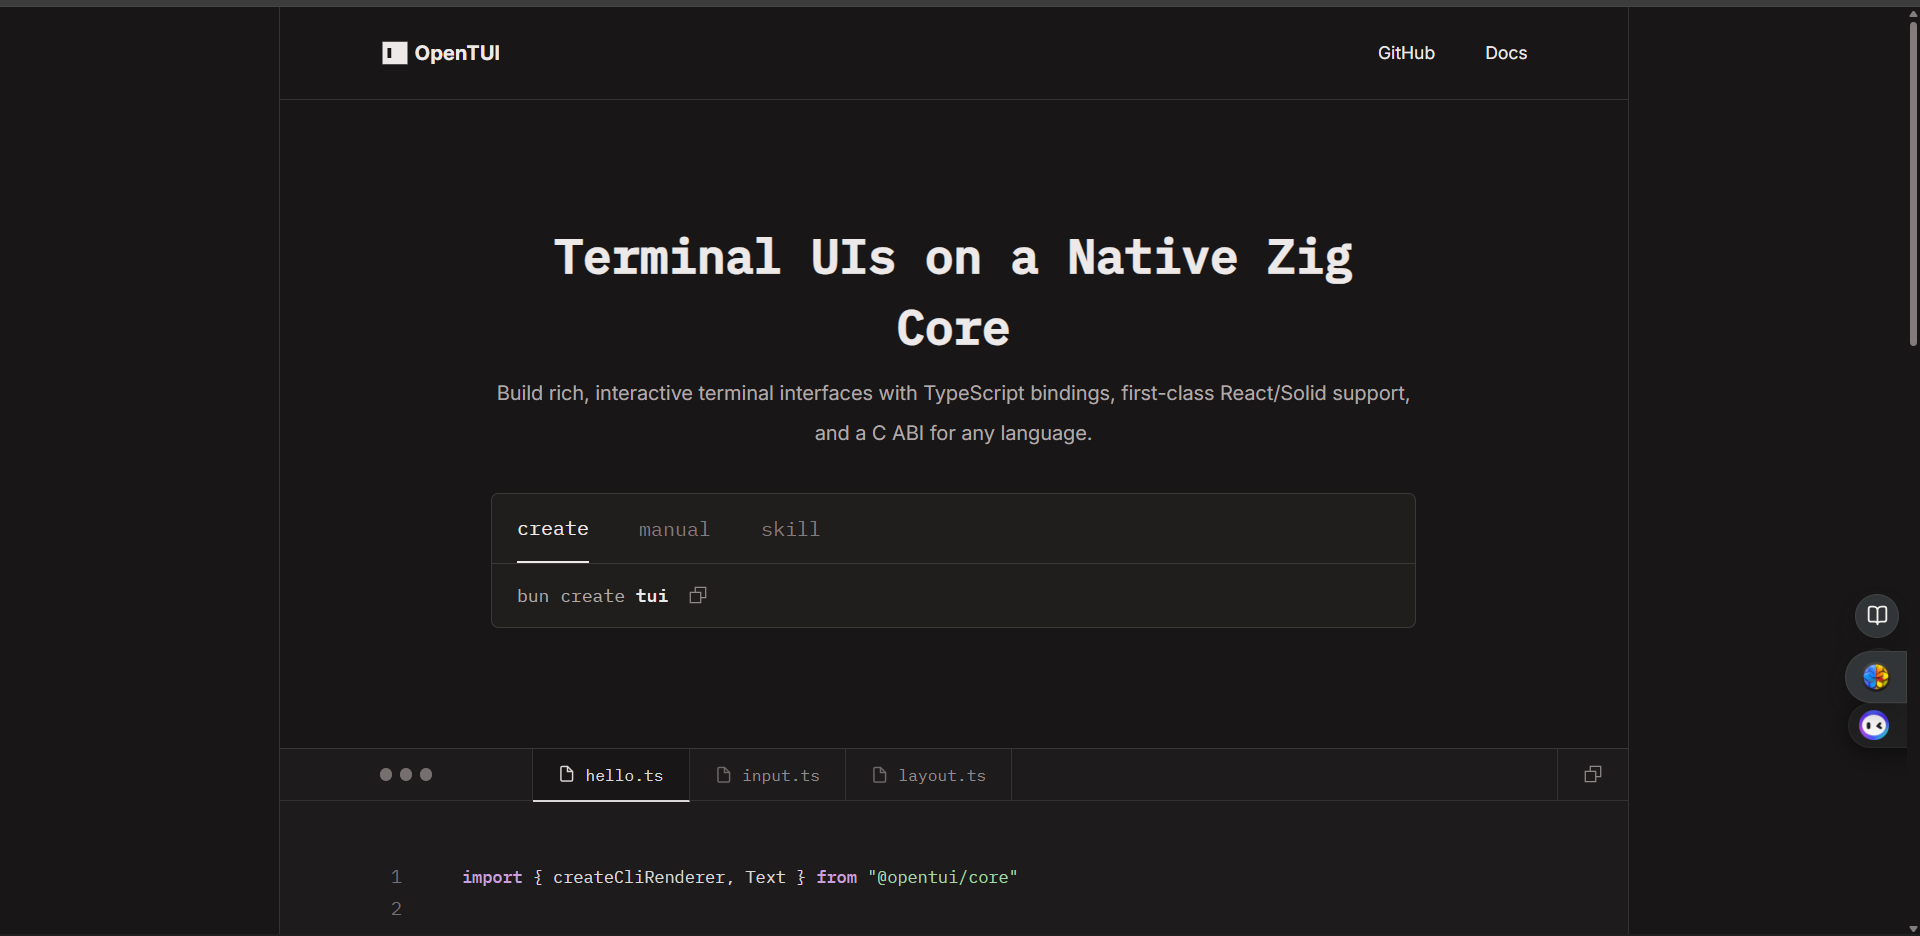Click the colorful globe extension icon

coord(1876,677)
